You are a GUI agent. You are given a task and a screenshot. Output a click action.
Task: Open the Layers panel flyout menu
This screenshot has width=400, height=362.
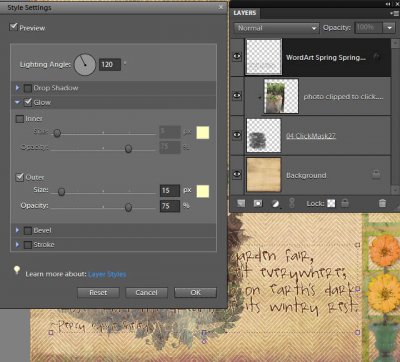point(394,13)
